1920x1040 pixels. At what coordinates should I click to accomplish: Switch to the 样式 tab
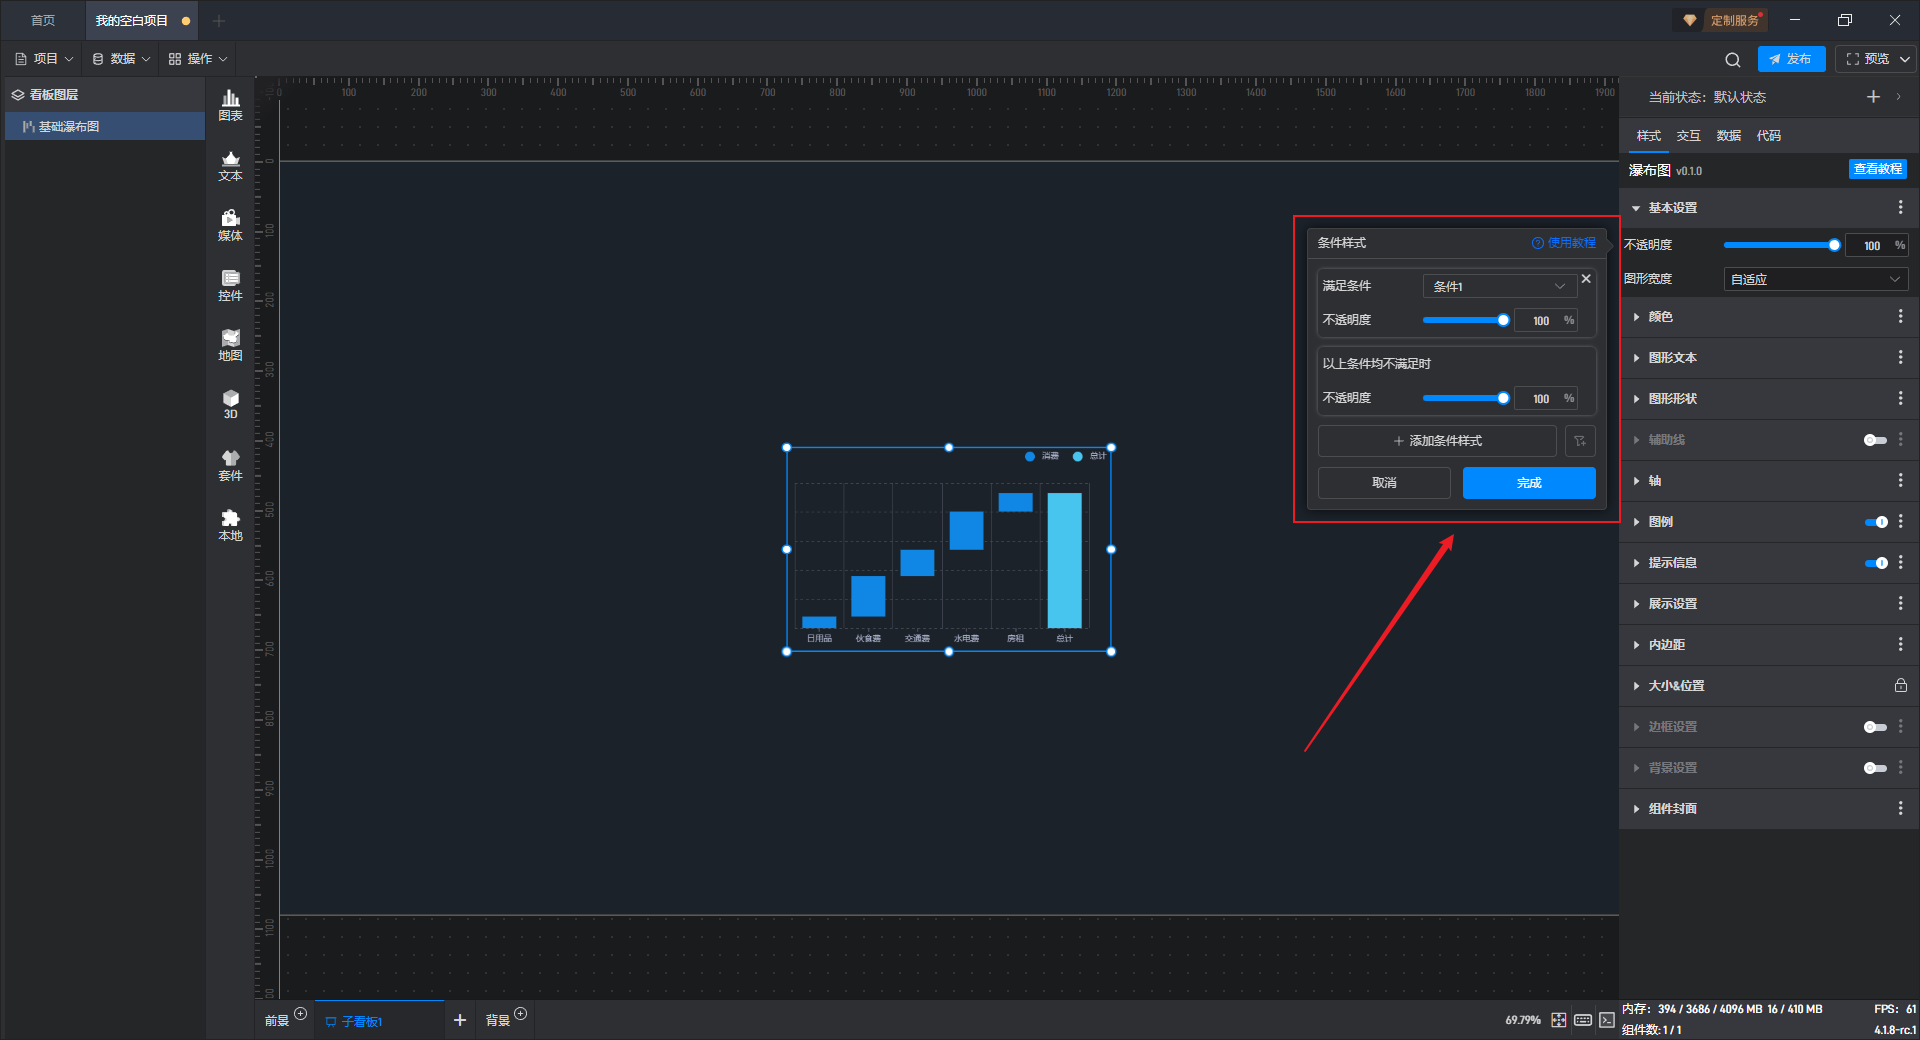point(1648,136)
